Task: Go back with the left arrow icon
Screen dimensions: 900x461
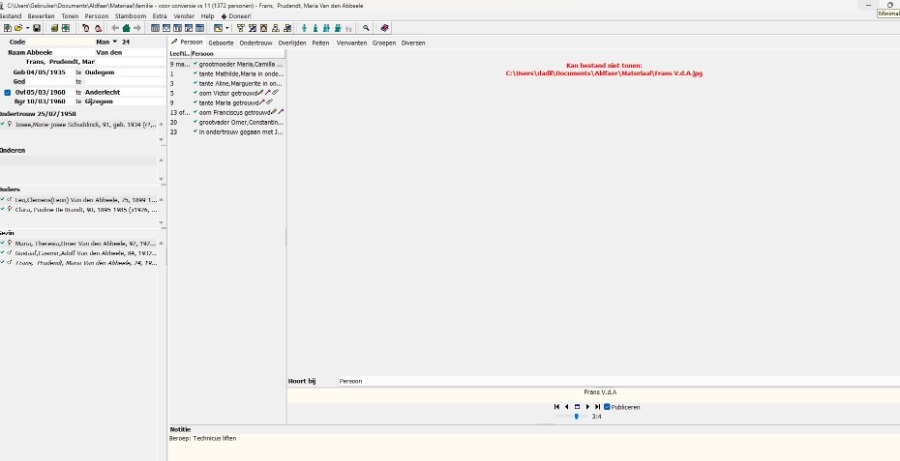Action: (x=115, y=28)
